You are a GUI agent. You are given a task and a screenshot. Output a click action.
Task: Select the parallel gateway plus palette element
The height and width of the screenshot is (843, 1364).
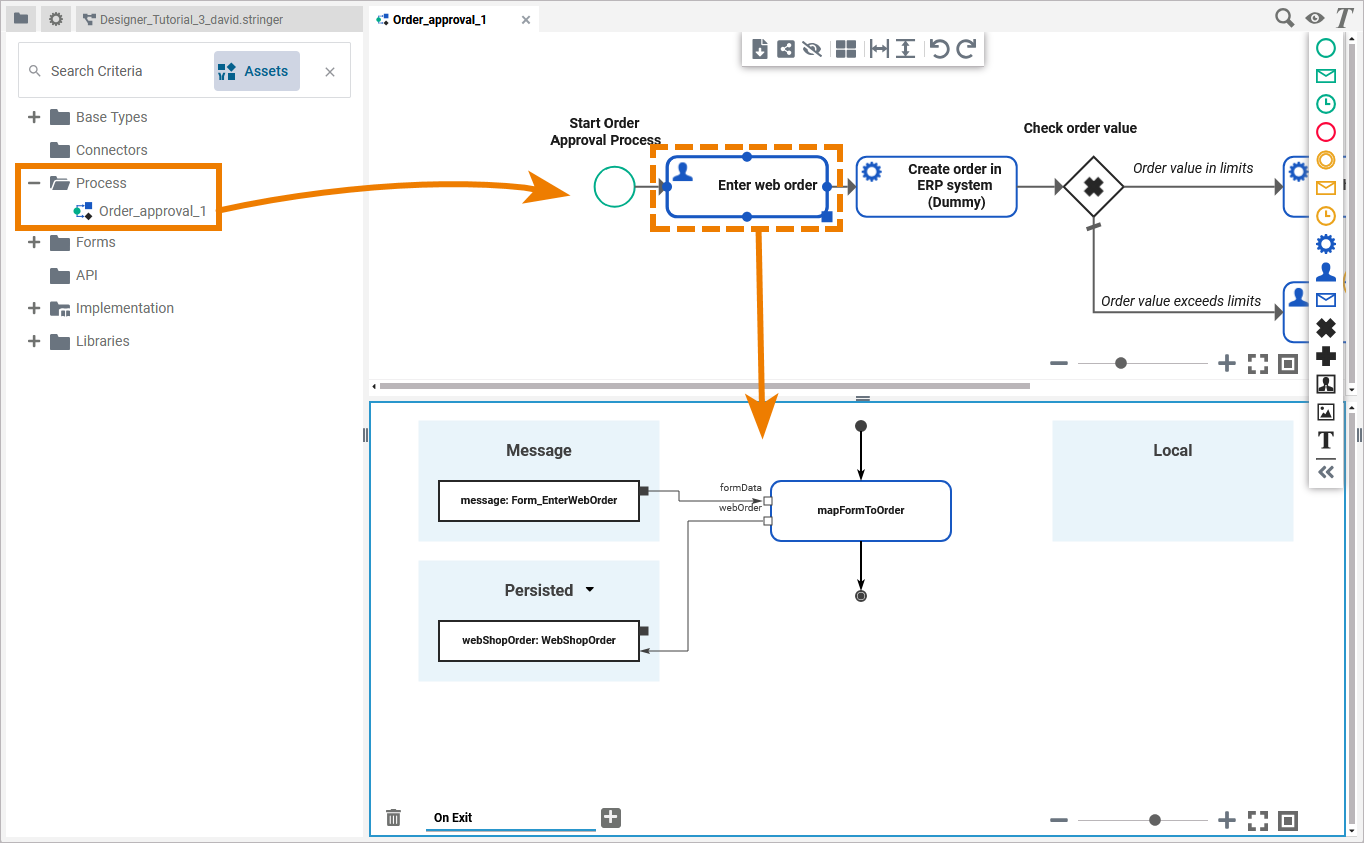point(1326,356)
